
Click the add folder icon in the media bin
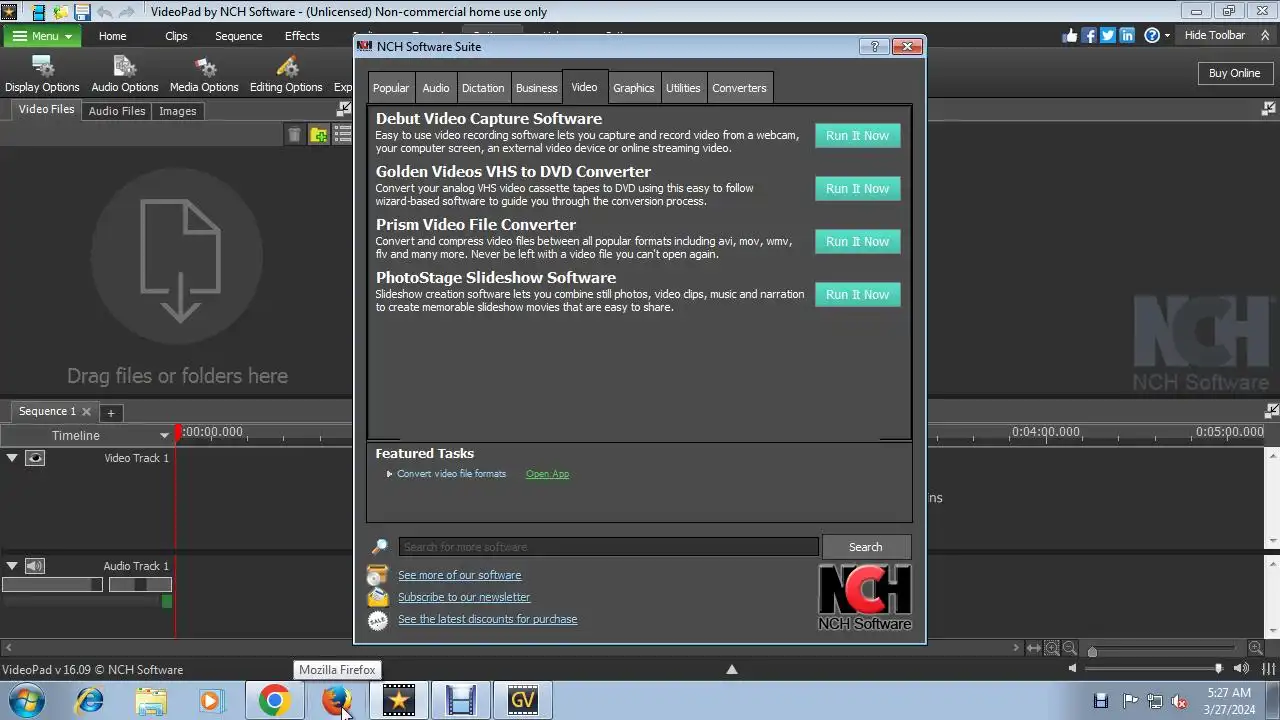[318, 135]
